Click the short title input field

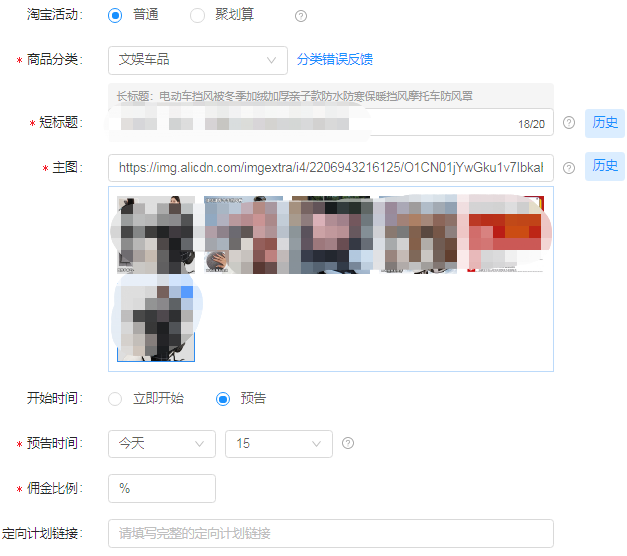(310, 123)
